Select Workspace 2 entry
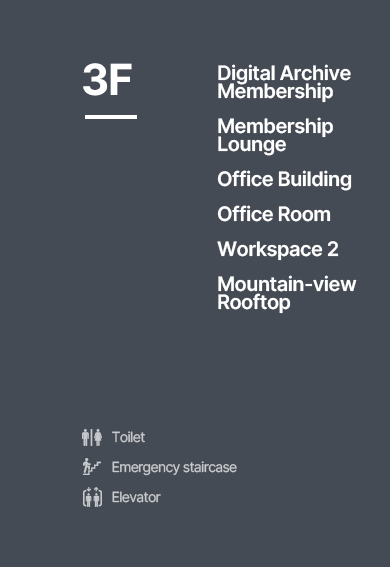The height and width of the screenshot is (567, 390). [278, 249]
